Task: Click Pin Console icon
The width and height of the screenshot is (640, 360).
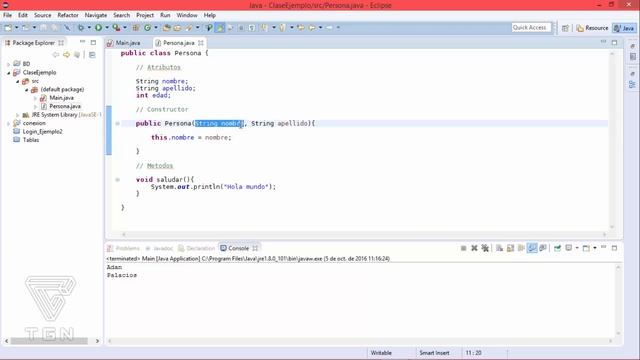Action: click(557, 248)
